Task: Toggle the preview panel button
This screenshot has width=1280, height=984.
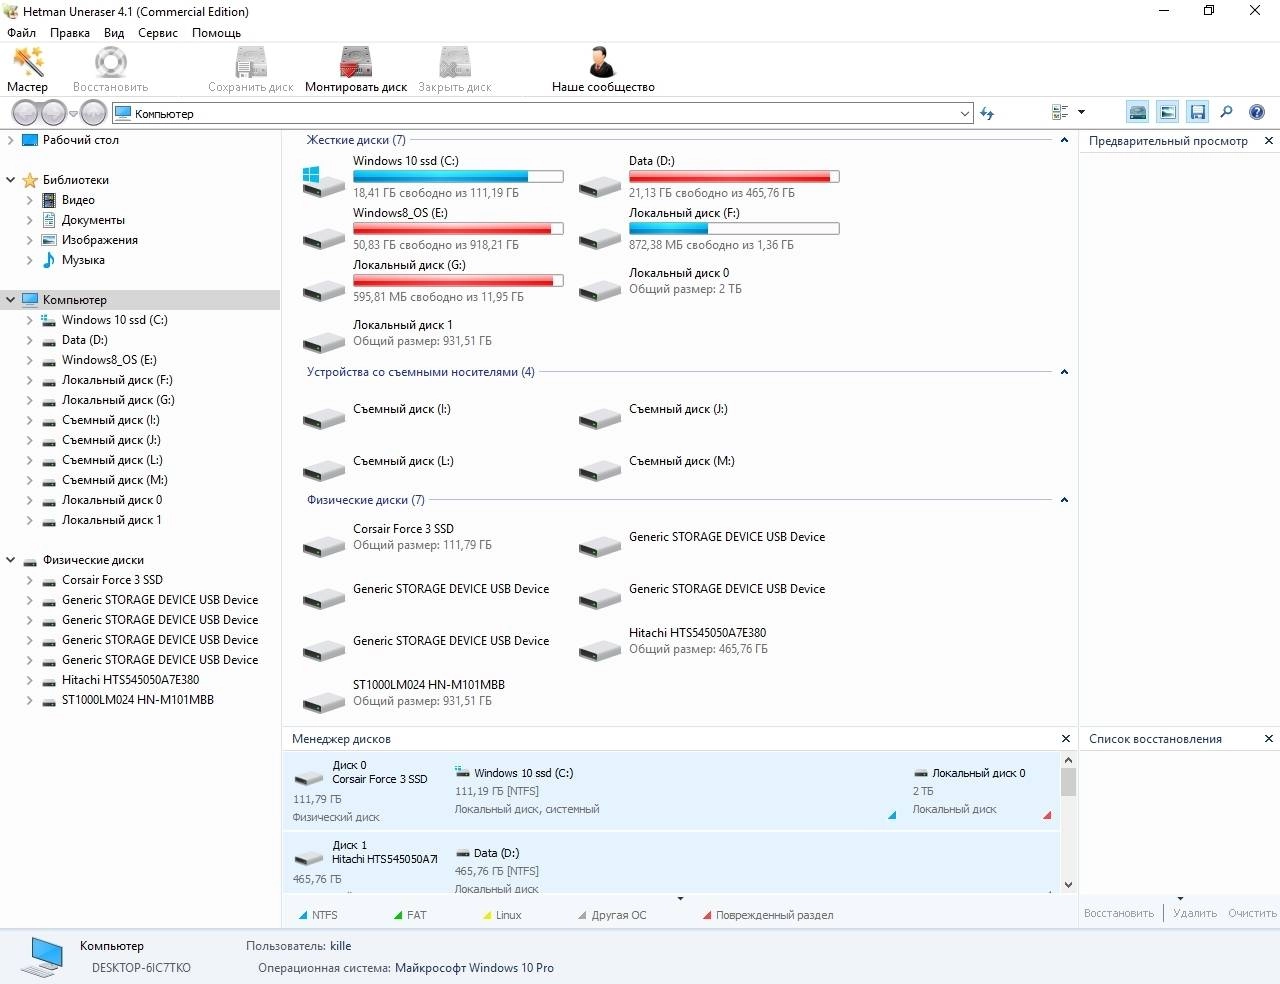Action: tap(1167, 112)
